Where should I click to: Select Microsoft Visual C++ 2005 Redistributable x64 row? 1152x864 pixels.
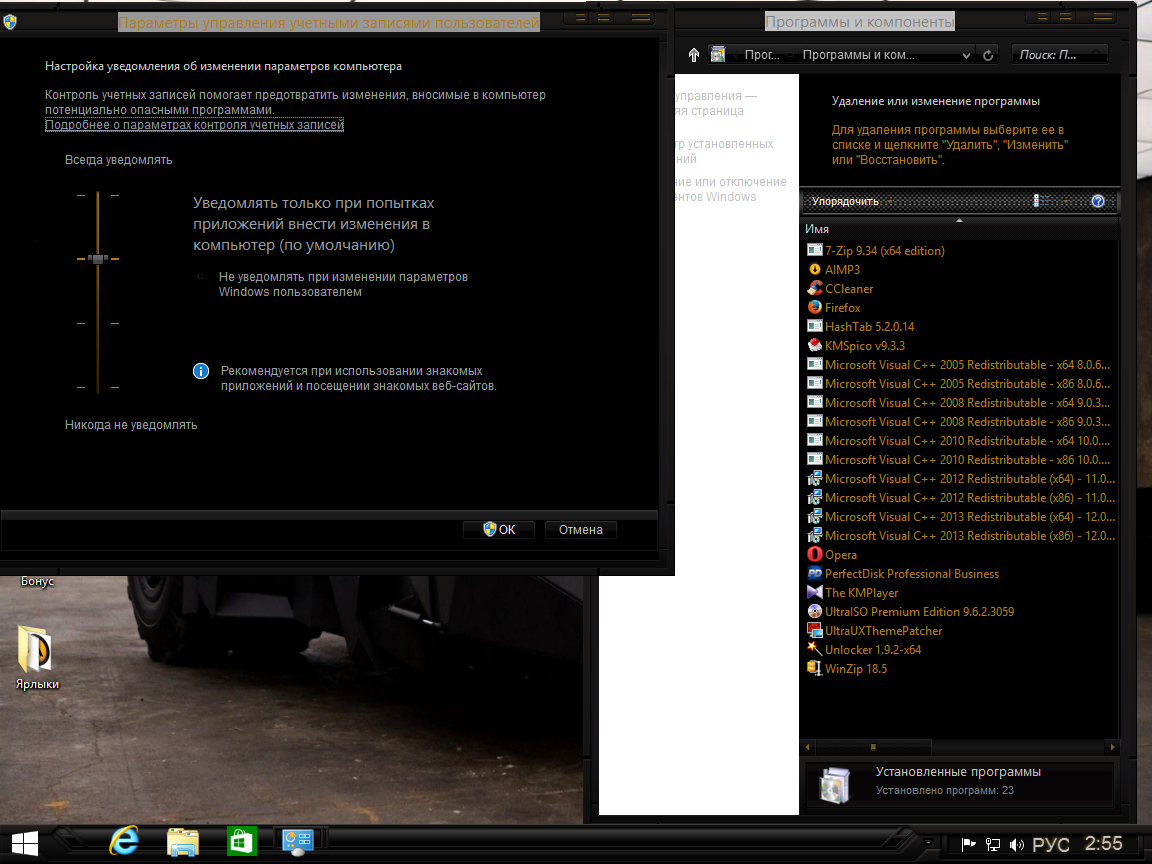pos(959,364)
